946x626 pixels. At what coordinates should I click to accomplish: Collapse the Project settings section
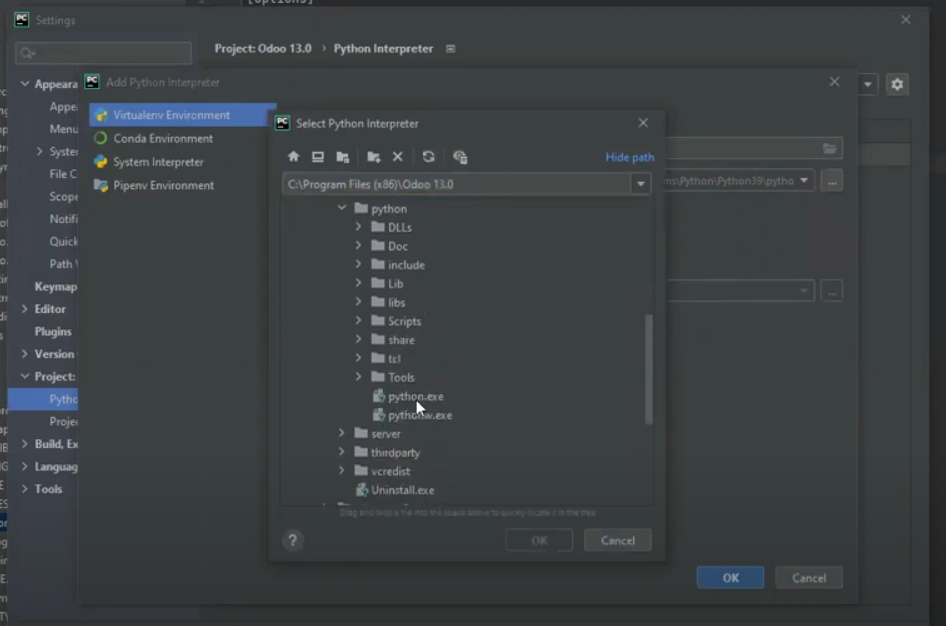point(25,376)
